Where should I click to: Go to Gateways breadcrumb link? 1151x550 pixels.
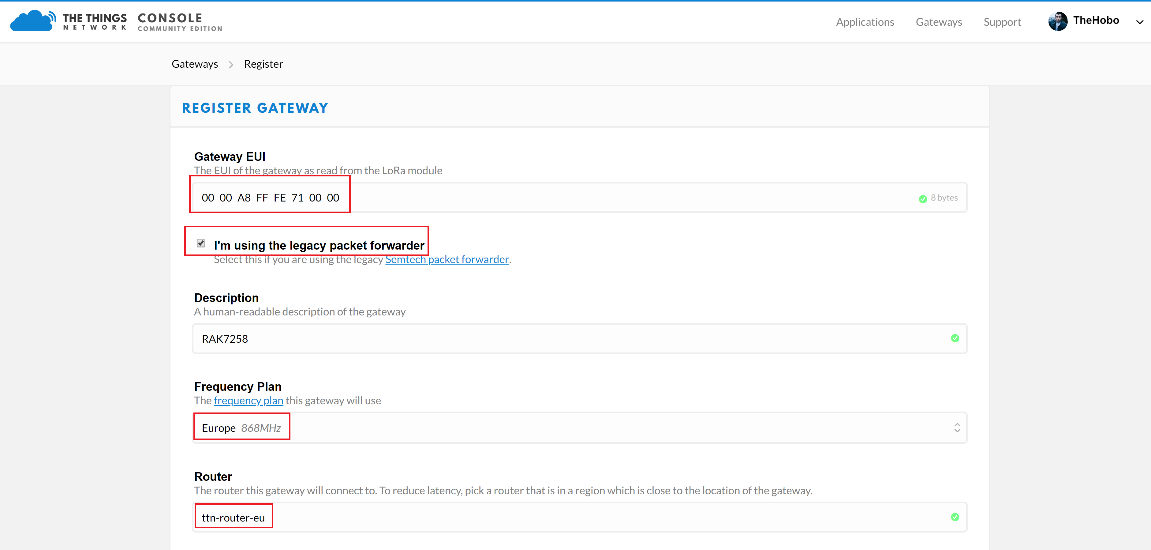coord(195,64)
